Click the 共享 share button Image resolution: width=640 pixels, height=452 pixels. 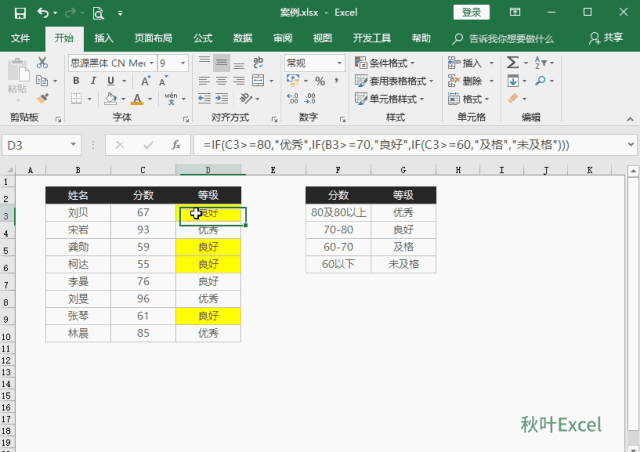point(606,38)
